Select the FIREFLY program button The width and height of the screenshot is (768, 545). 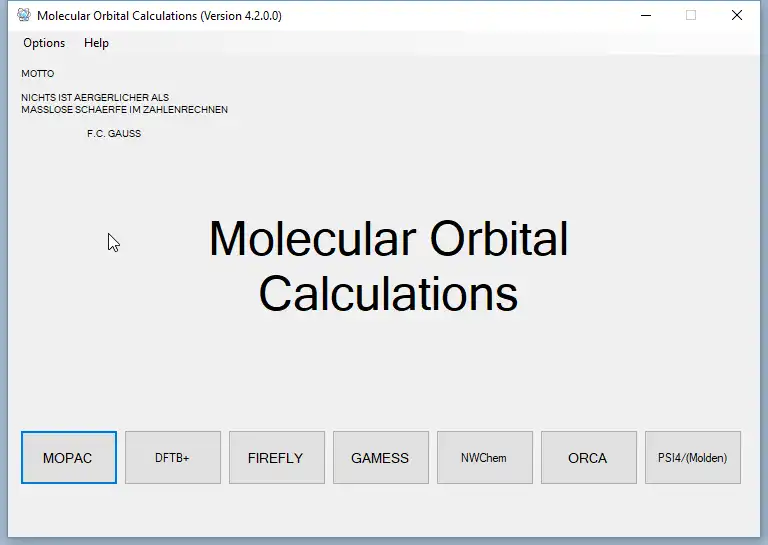[277, 457]
